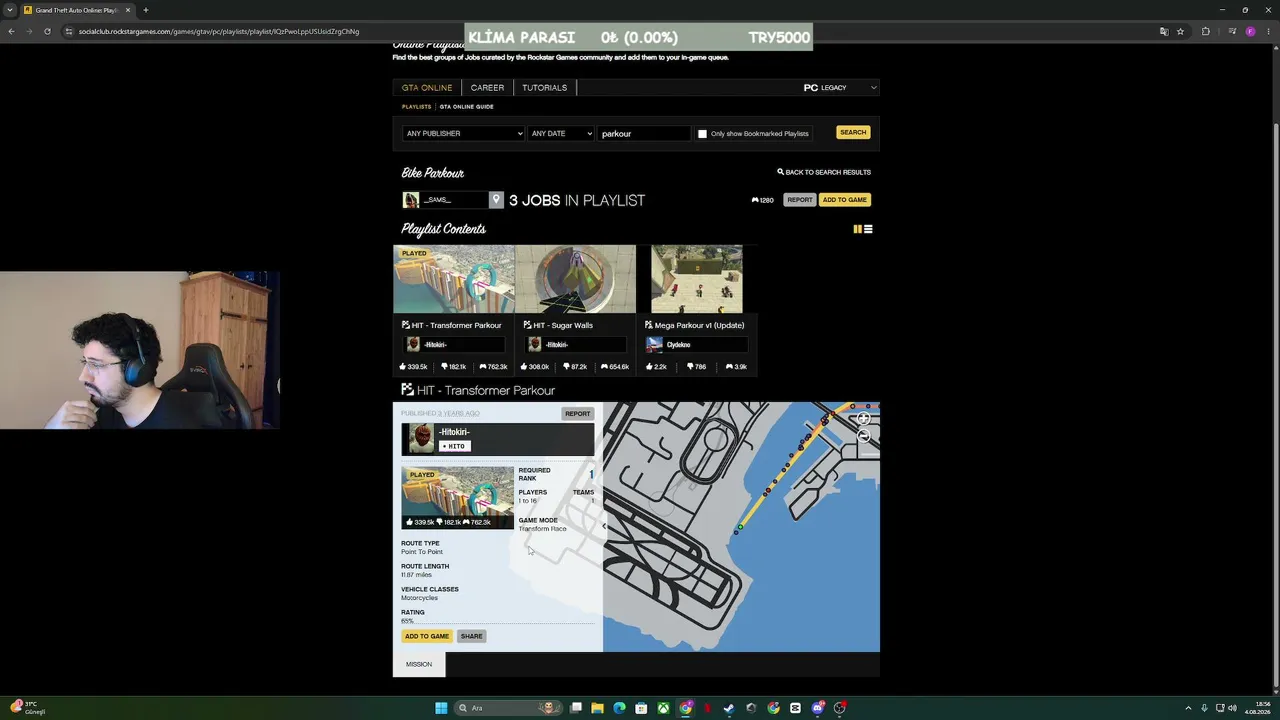This screenshot has height=720, width=1280.
Task: Open the GTA Online Guide sub-menu item
Action: click(x=466, y=107)
